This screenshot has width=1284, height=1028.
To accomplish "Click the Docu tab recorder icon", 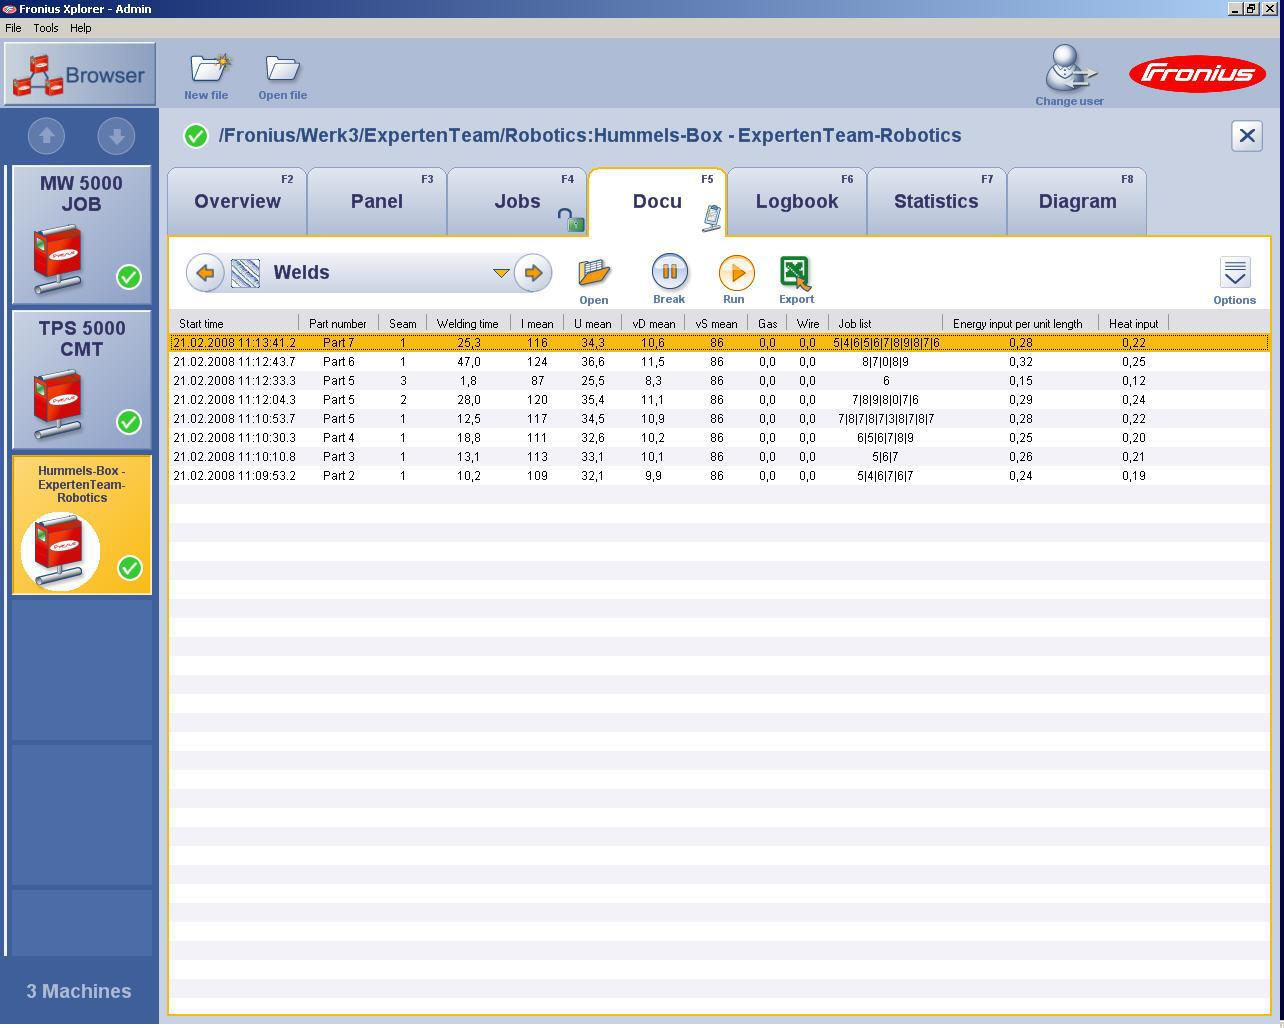I will click(712, 218).
